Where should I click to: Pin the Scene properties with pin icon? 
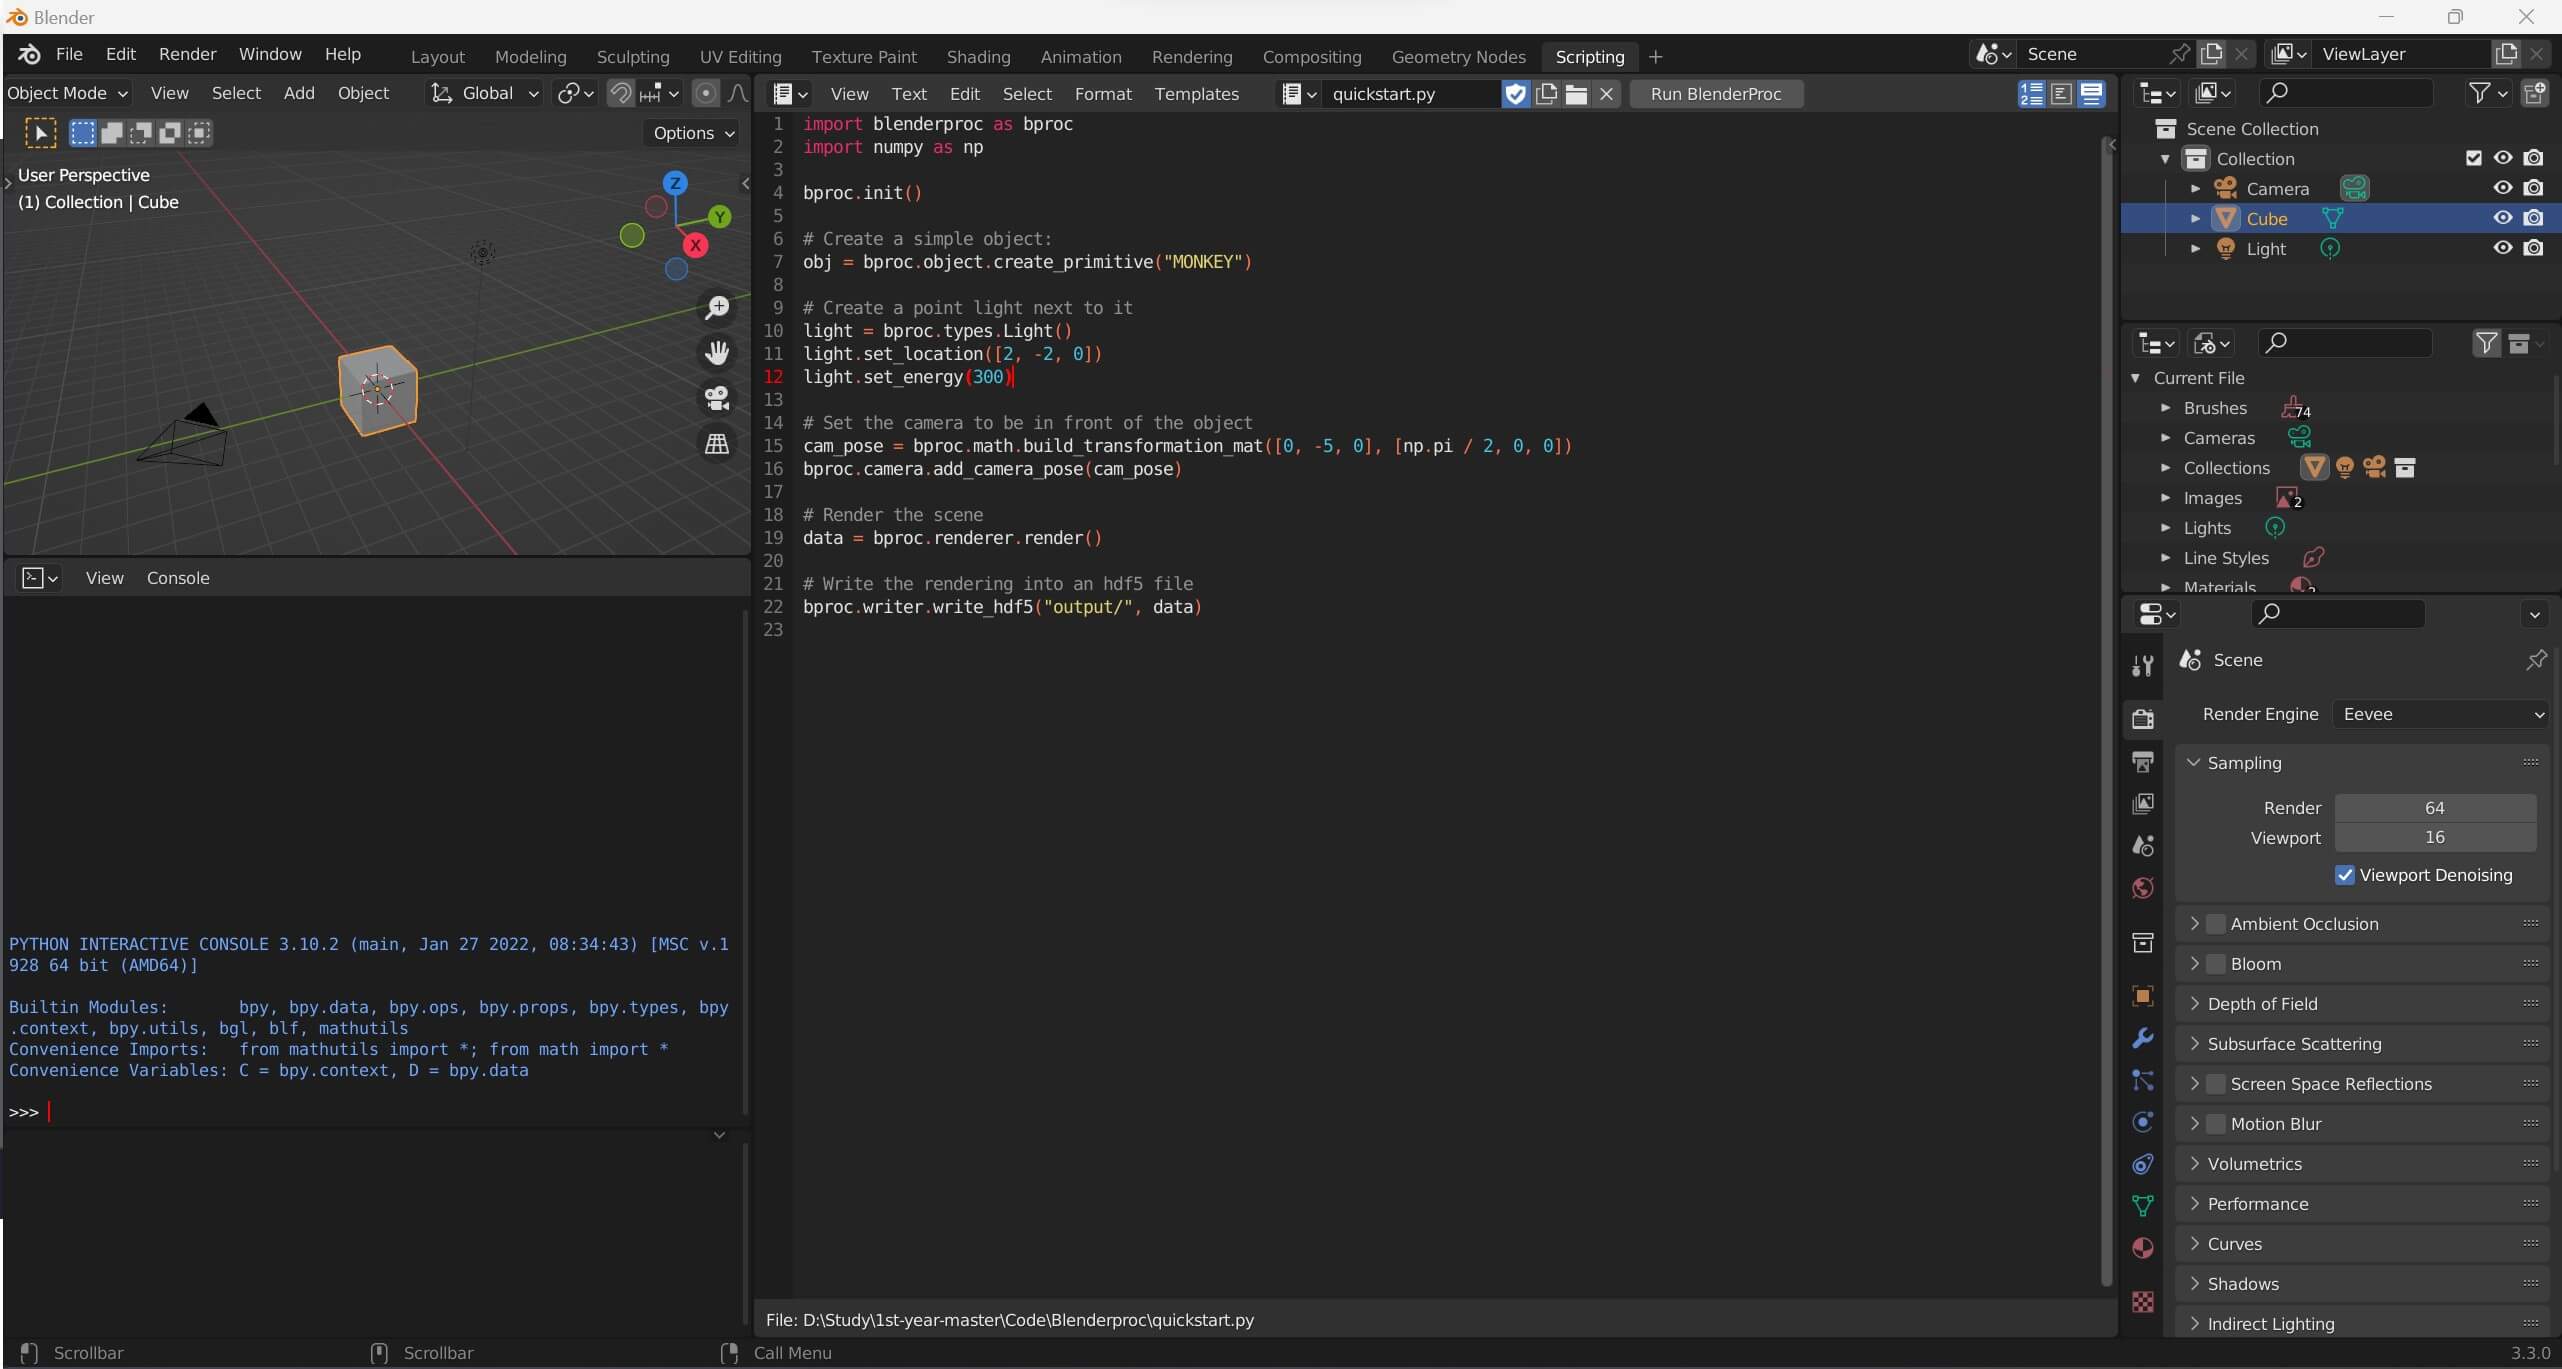[2536, 660]
